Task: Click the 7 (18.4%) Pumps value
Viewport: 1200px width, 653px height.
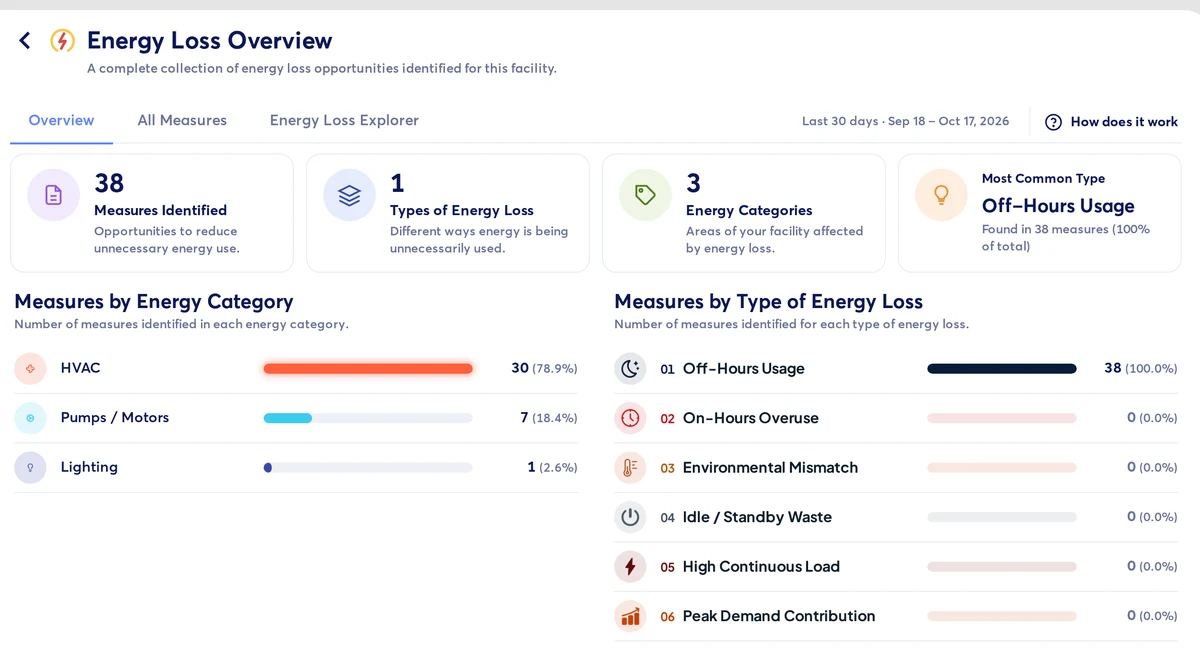Action: point(549,418)
